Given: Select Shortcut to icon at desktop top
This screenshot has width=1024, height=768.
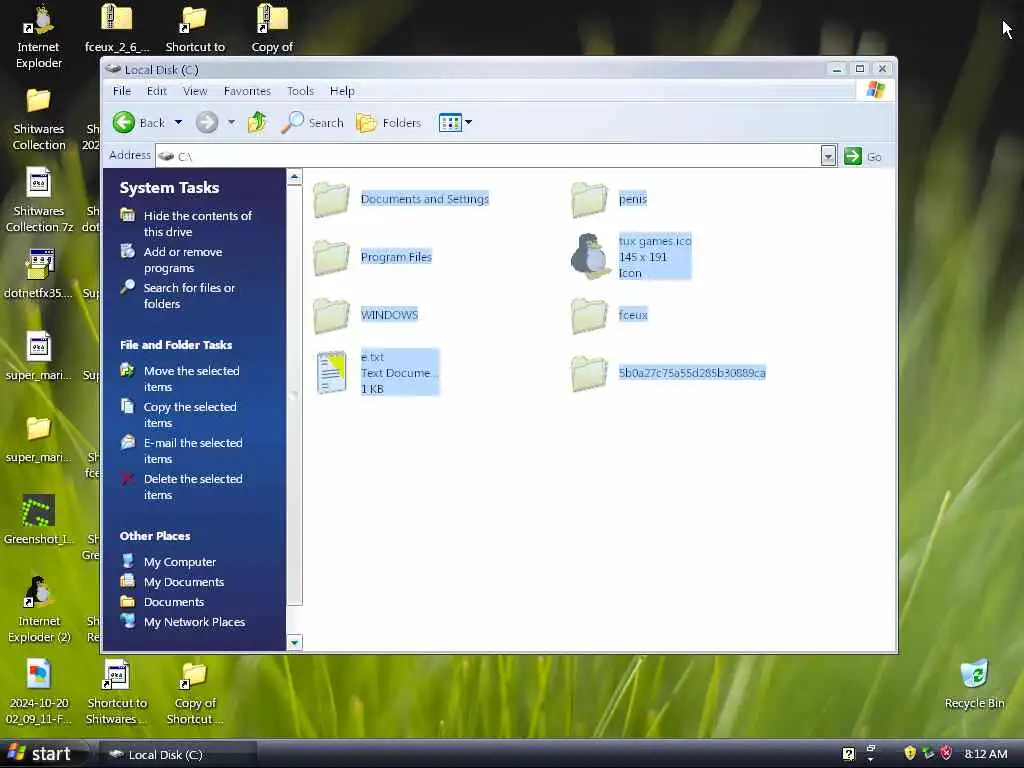Looking at the screenshot, I should tap(195, 29).
